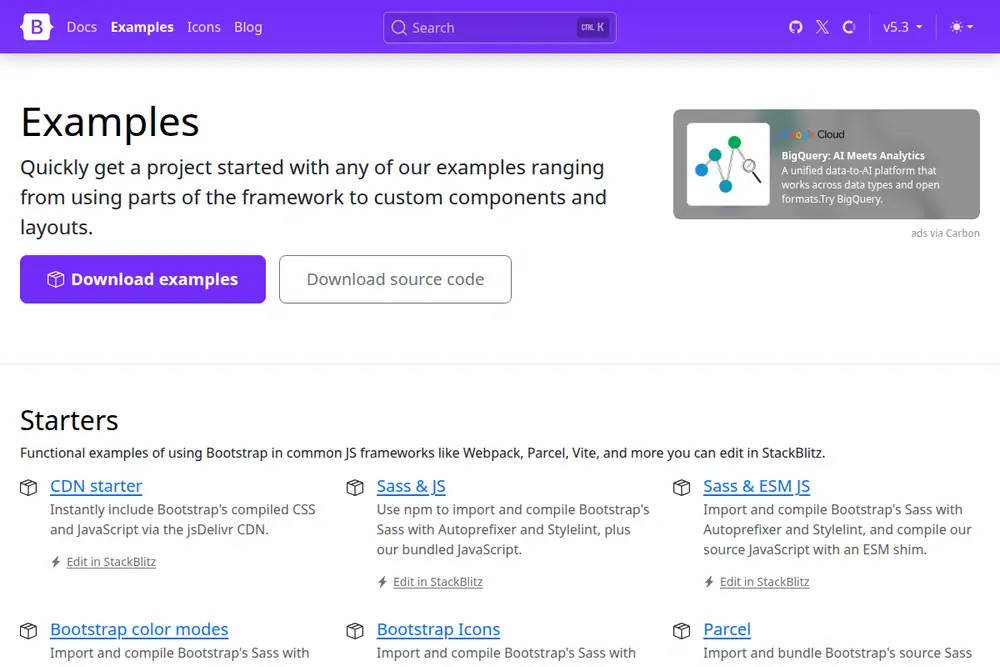Open the Docs nav item
Image resolution: width=1000 pixels, height=667 pixels.
(x=82, y=27)
